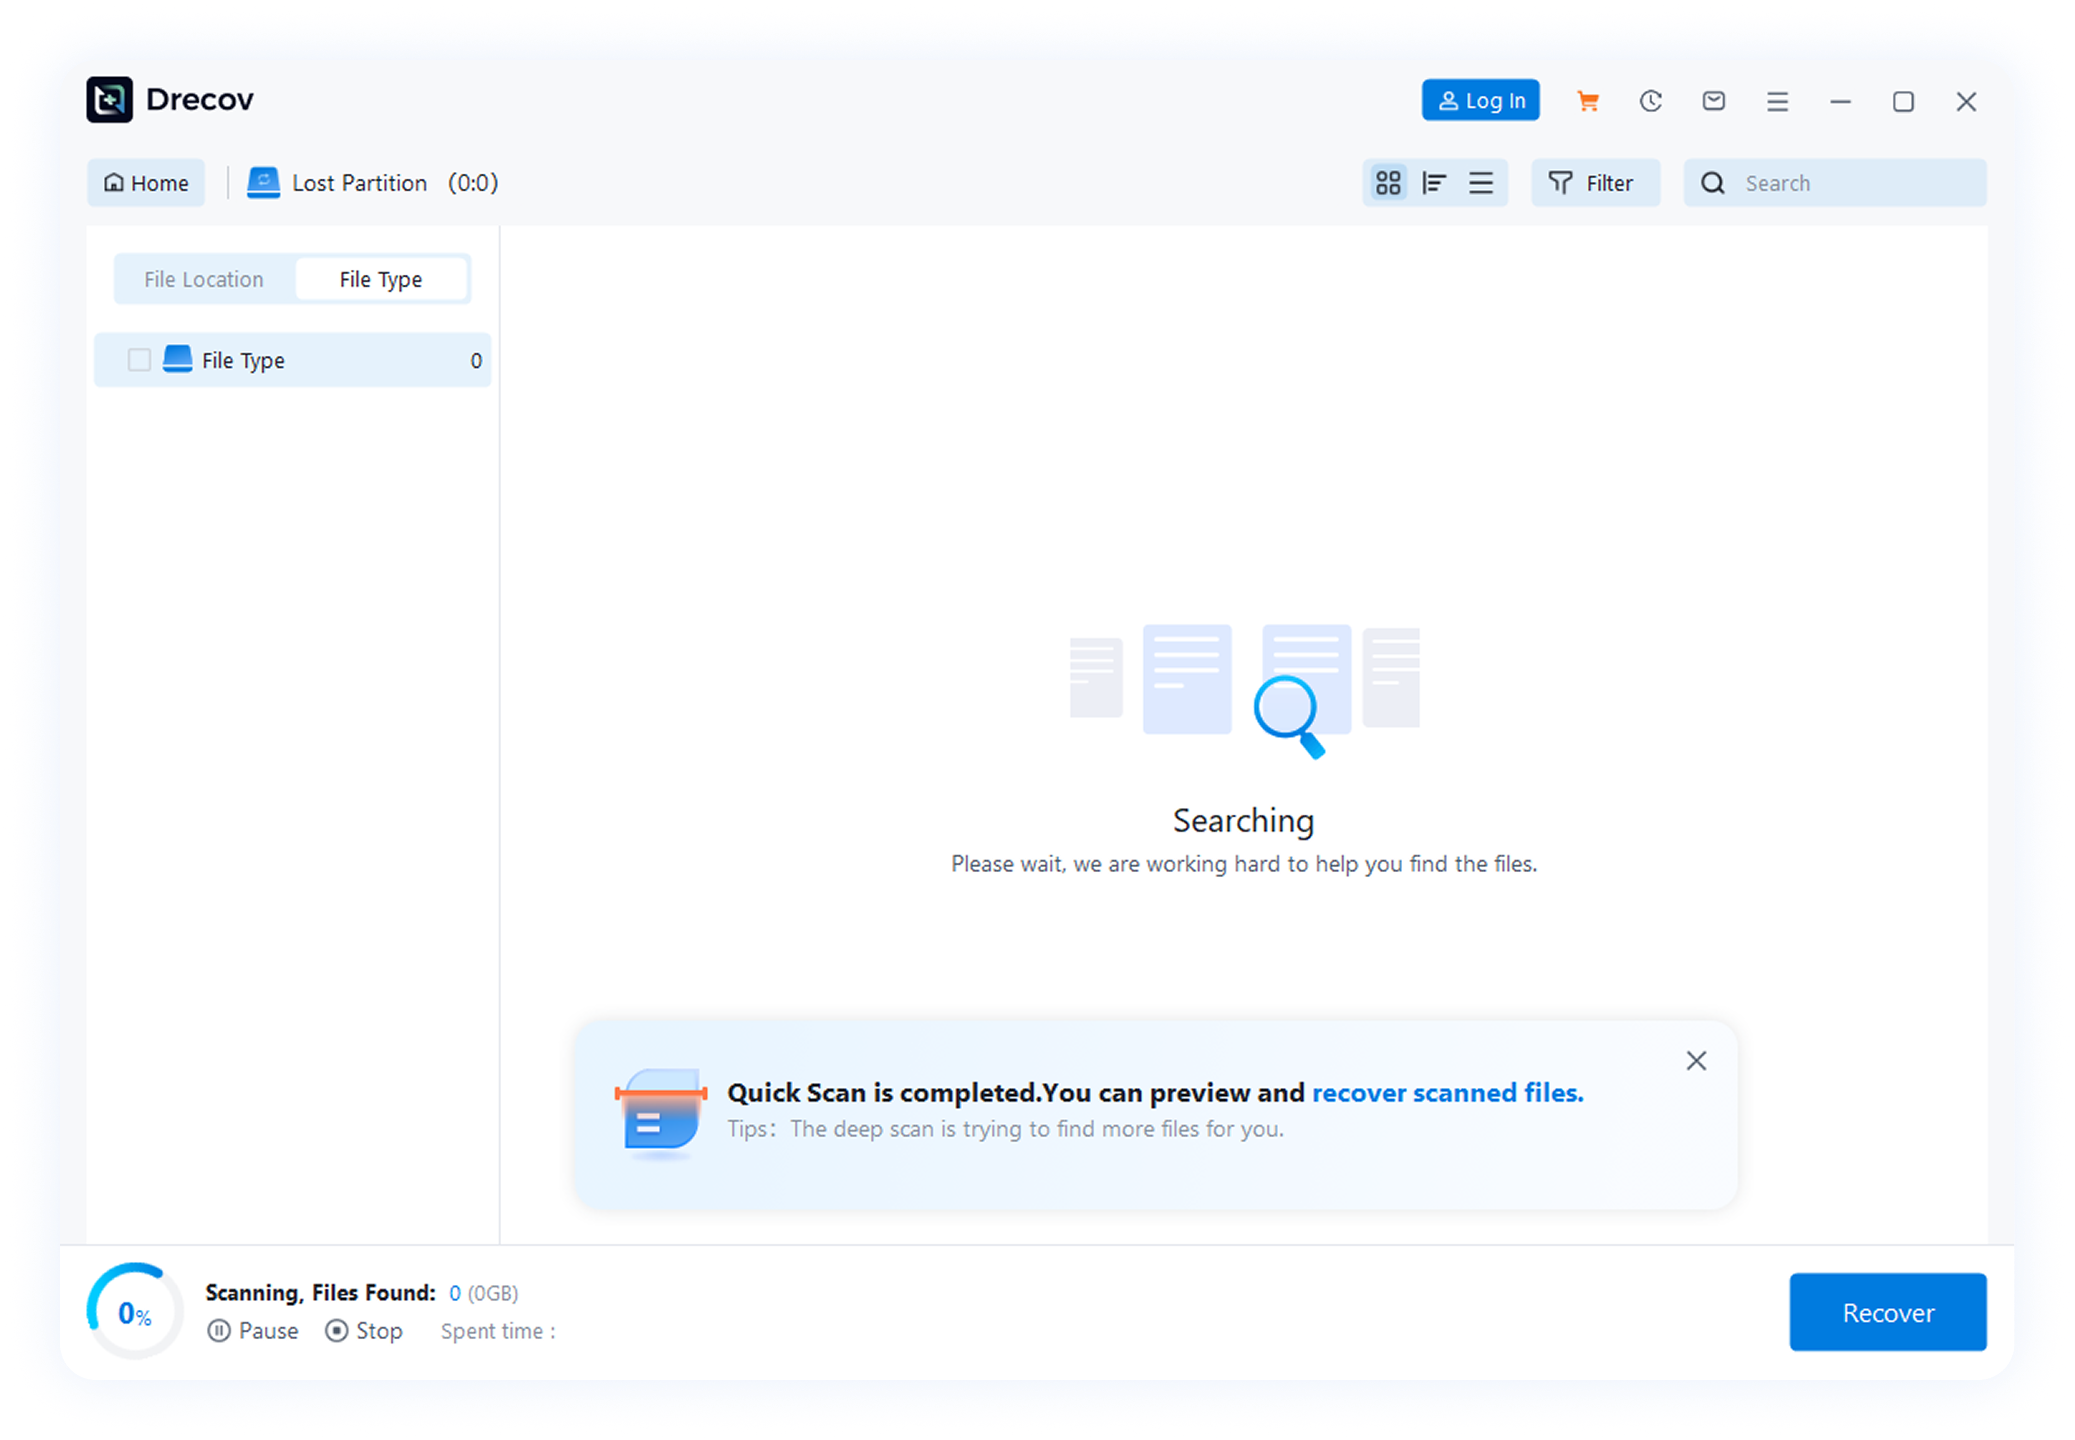The image size is (2075, 1440).
Task: Open the mail feedback icon
Action: [1713, 101]
